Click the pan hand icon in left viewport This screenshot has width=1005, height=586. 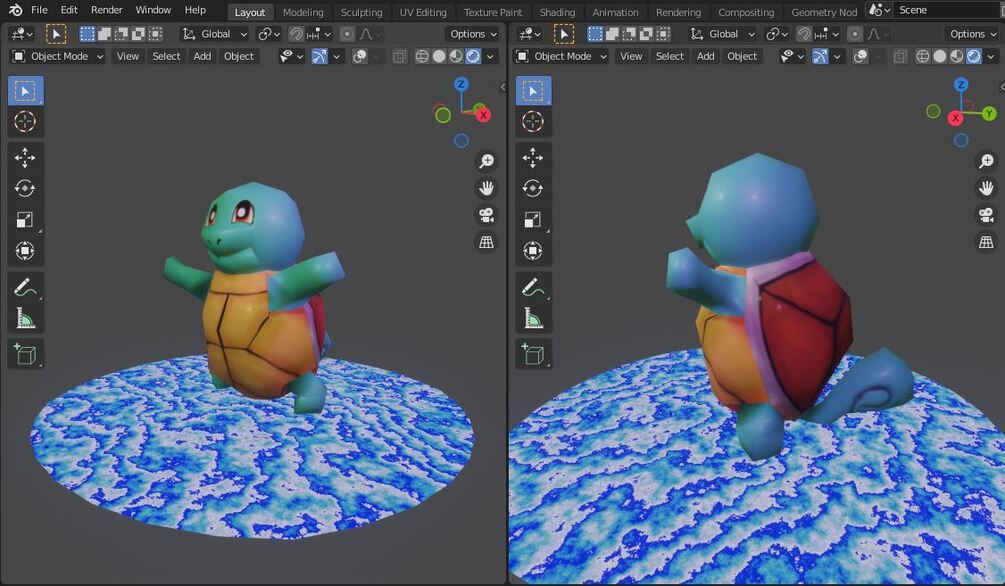pyautogui.click(x=486, y=188)
